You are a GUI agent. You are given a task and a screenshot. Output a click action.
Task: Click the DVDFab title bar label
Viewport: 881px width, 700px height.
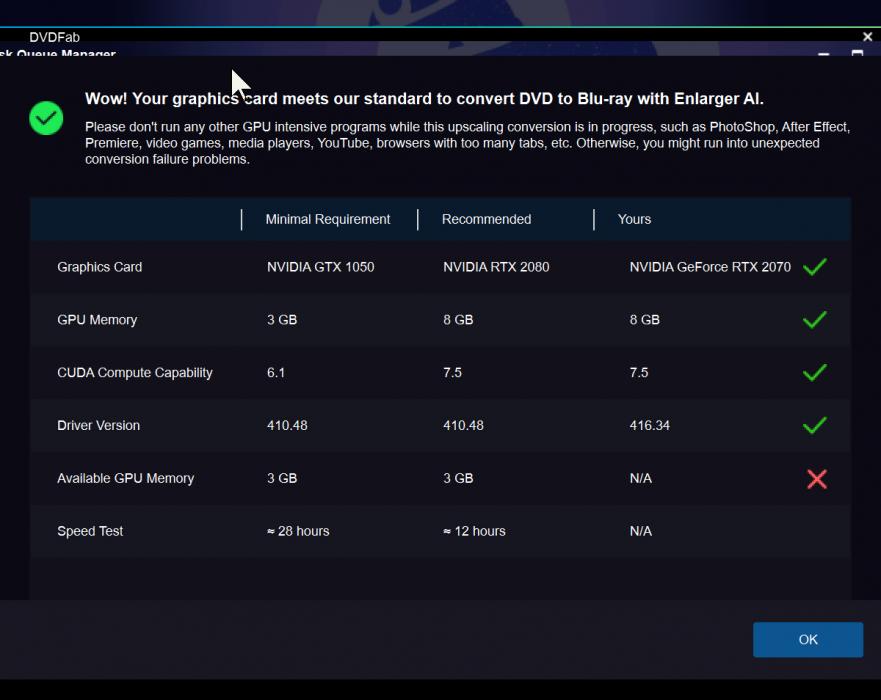click(x=54, y=37)
